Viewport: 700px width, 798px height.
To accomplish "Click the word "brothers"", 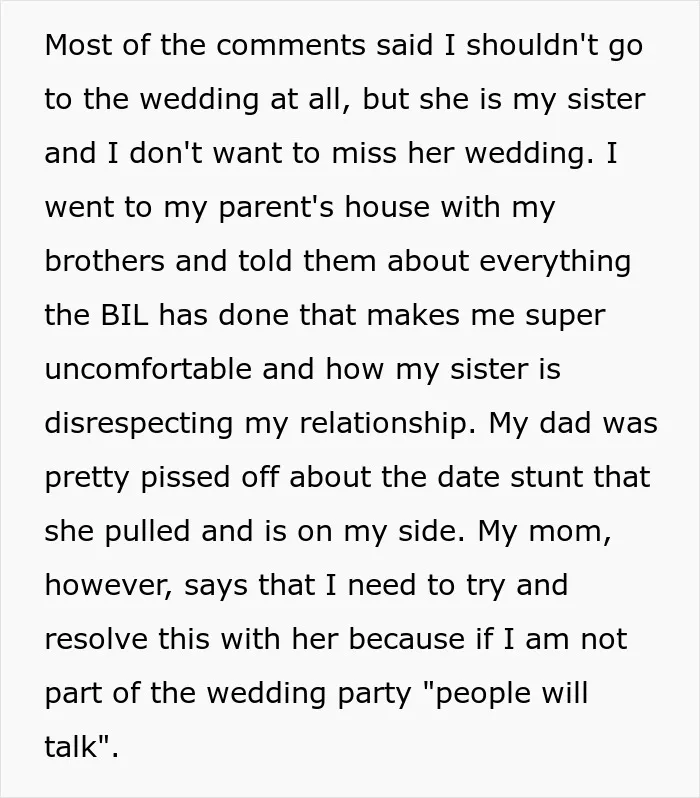I will pos(104,261).
